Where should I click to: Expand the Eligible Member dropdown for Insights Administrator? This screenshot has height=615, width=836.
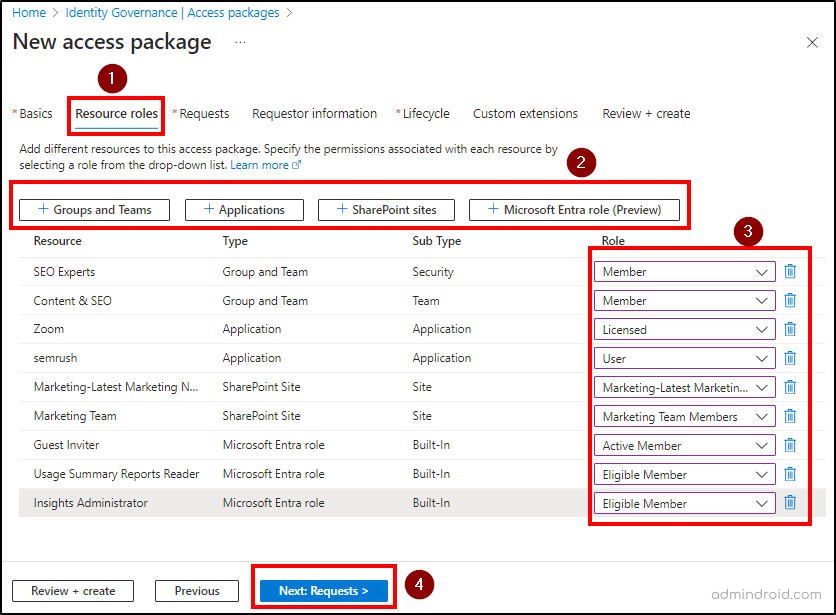pyautogui.click(x=684, y=503)
